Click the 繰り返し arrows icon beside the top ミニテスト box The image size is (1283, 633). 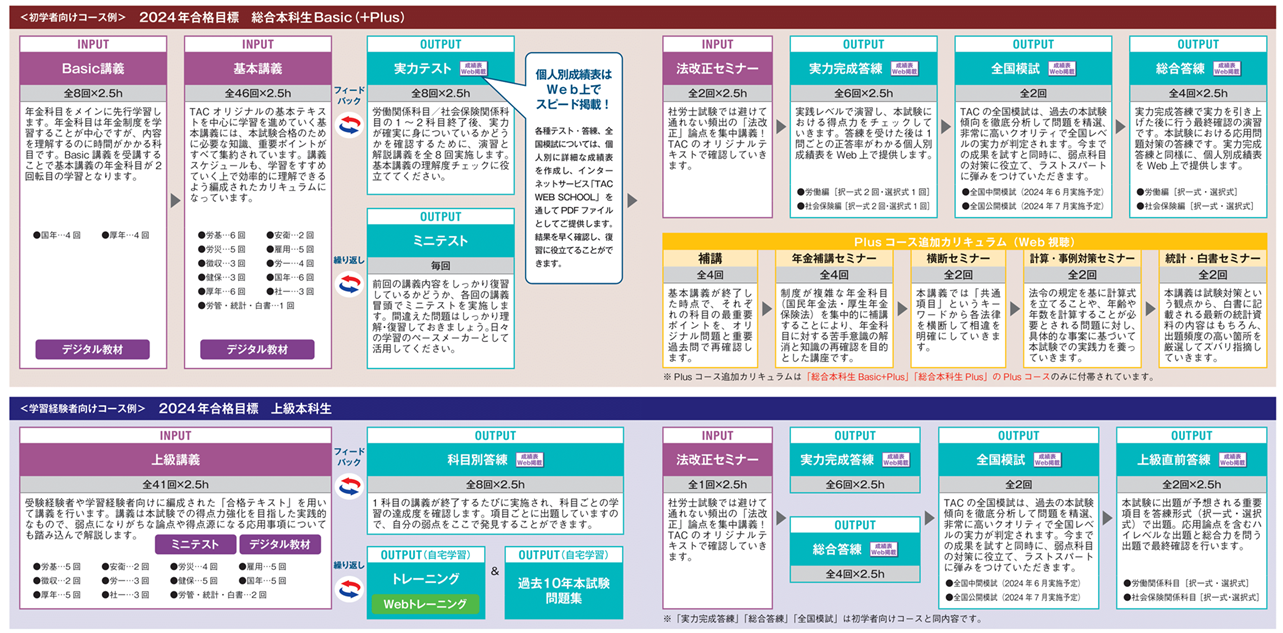click(x=348, y=285)
